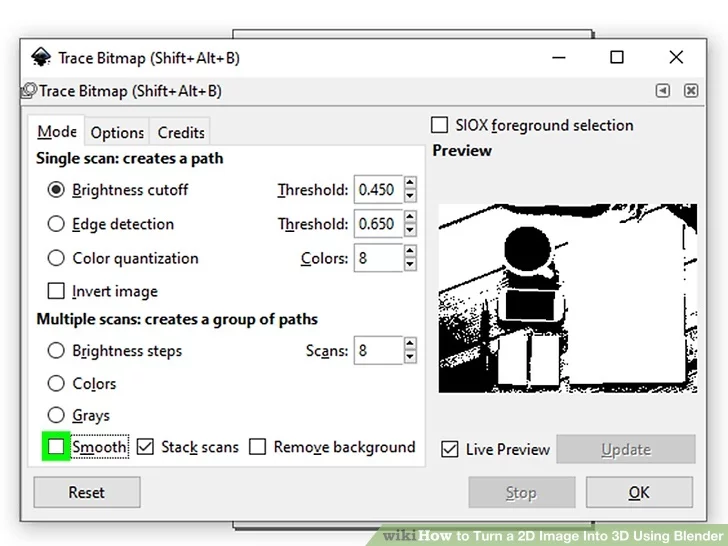Screen dimensions: 728x546
Task: Enable the Smooth checkbox
Action: click(x=56, y=447)
